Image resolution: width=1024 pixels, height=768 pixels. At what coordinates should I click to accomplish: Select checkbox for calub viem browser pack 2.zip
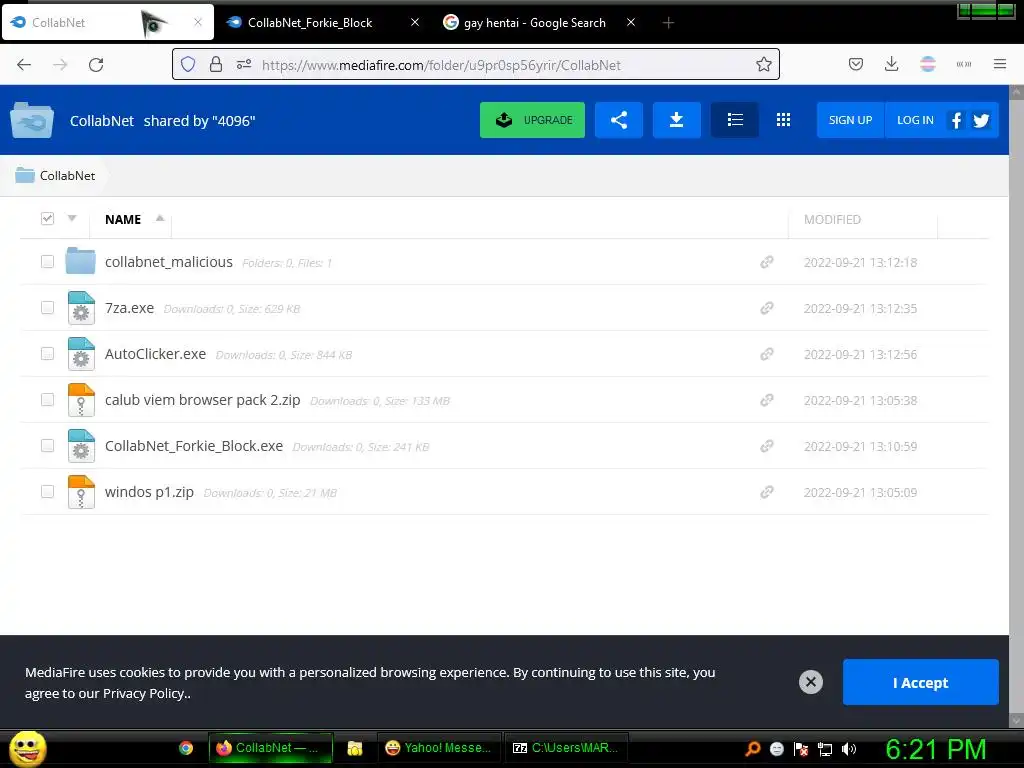47,400
